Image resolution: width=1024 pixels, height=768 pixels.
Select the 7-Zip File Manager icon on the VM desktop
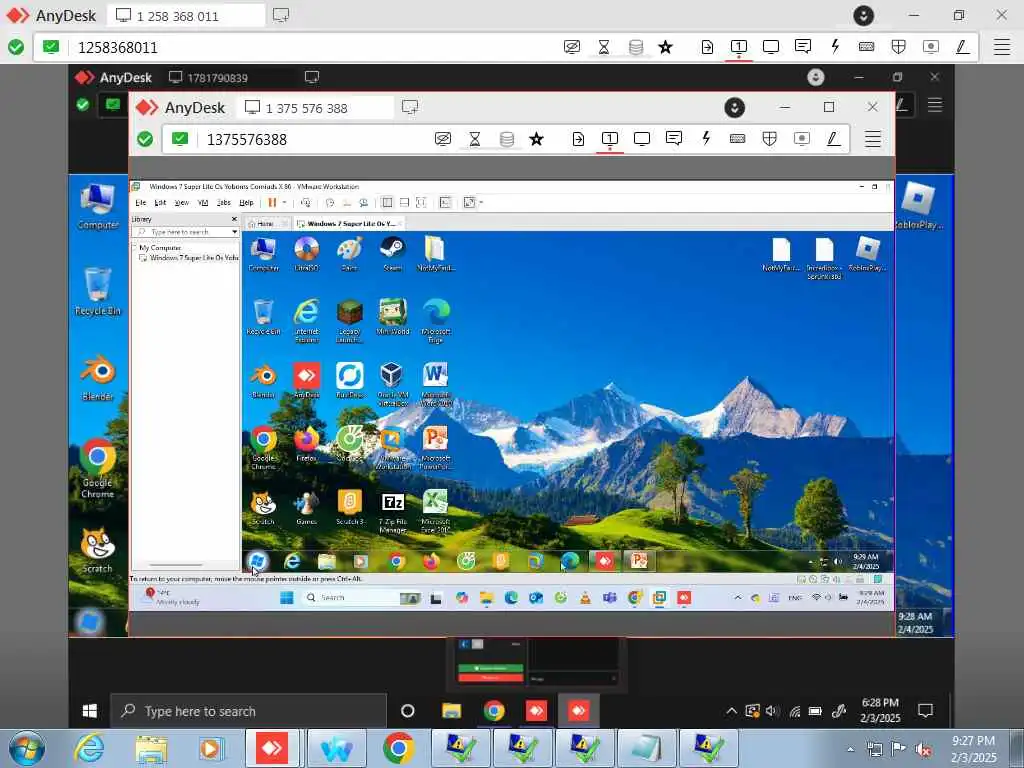point(392,512)
